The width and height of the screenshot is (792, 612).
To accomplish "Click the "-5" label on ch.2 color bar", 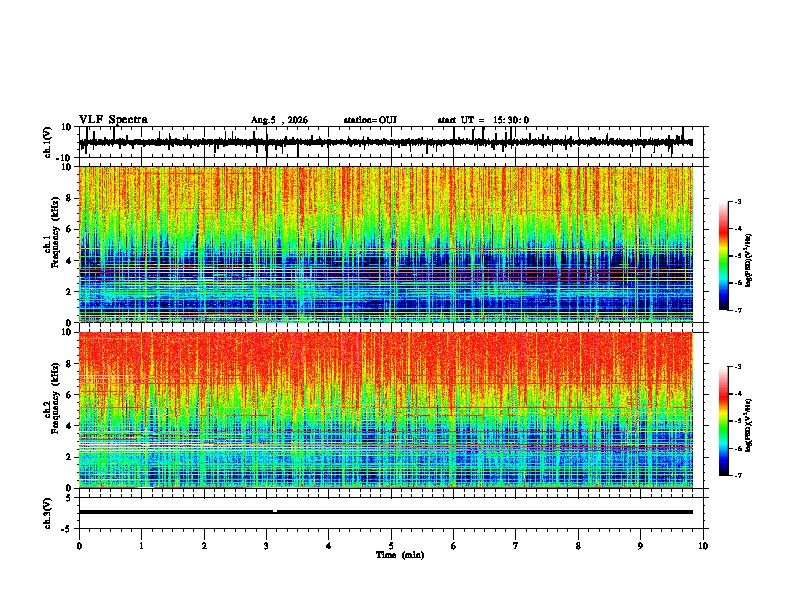I will (x=737, y=421).
